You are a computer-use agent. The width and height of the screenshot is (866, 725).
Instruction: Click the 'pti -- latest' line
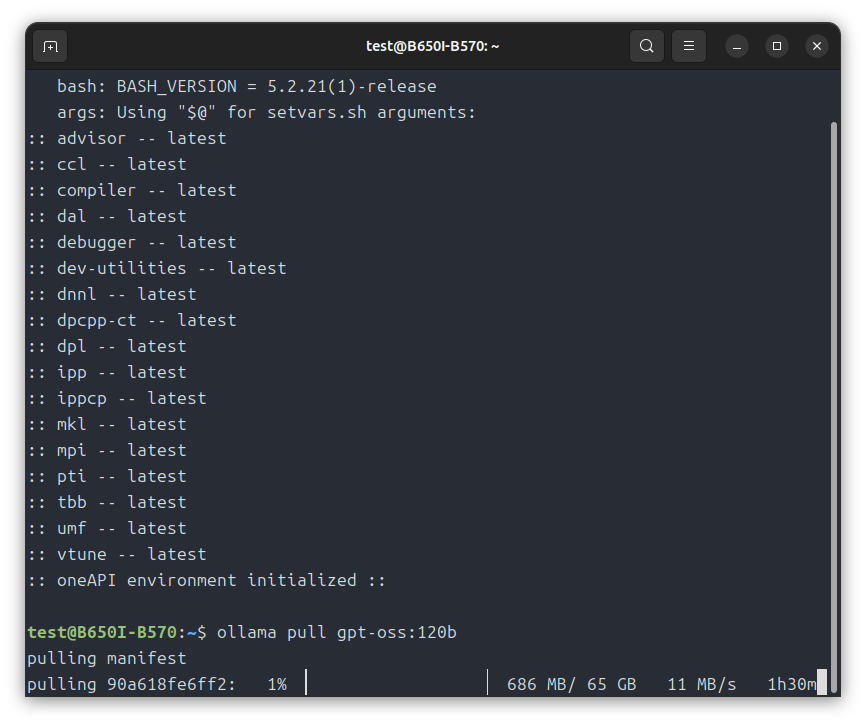point(107,476)
